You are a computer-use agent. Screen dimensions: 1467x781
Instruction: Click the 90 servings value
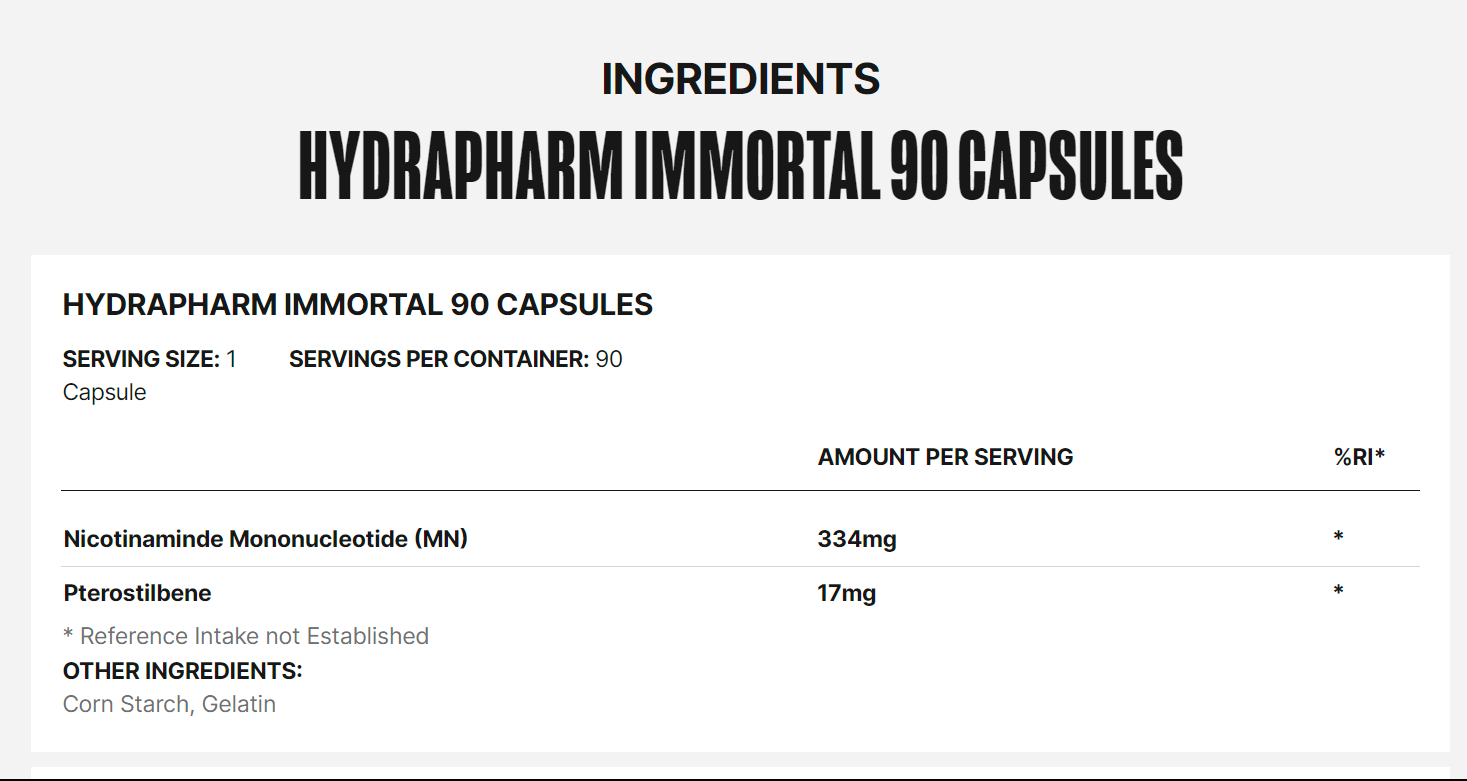(609, 359)
